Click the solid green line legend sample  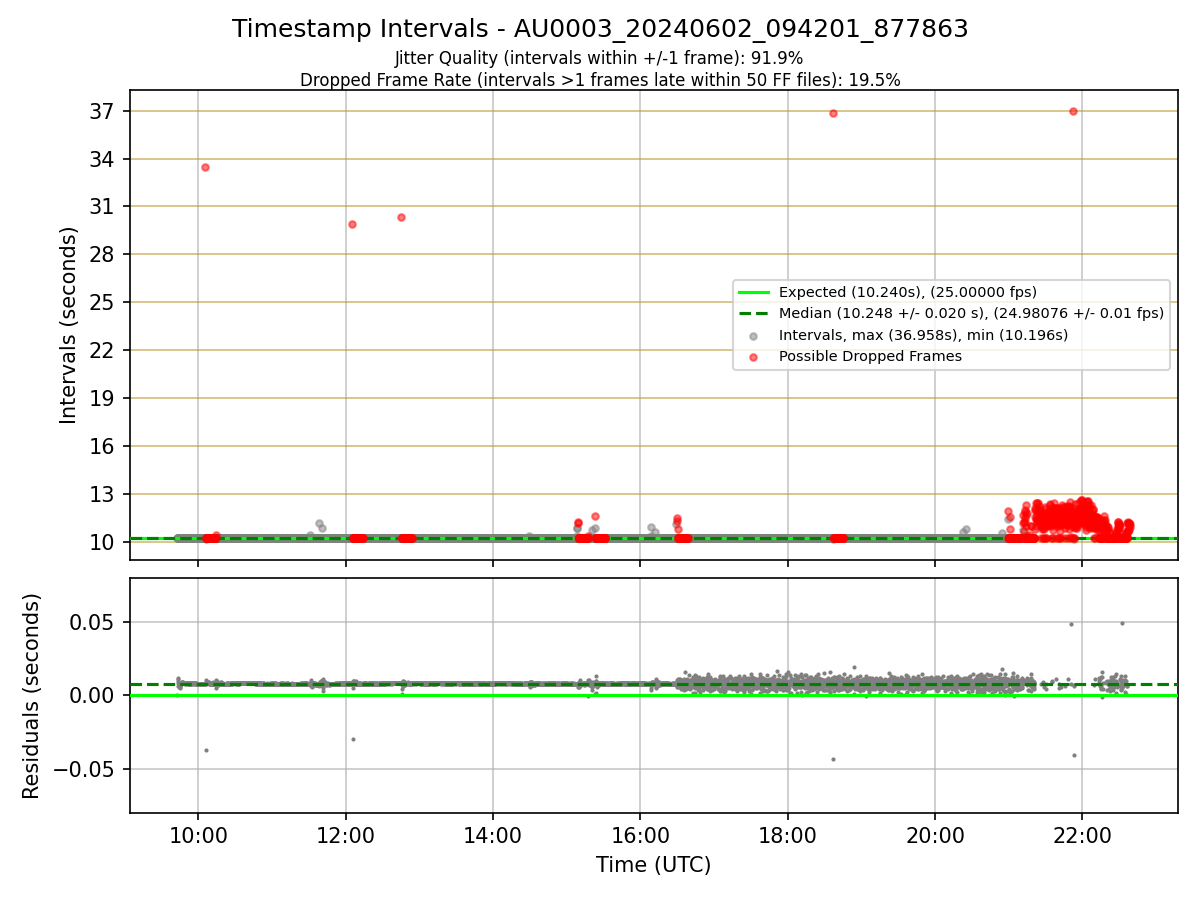pyautogui.click(x=754, y=292)
